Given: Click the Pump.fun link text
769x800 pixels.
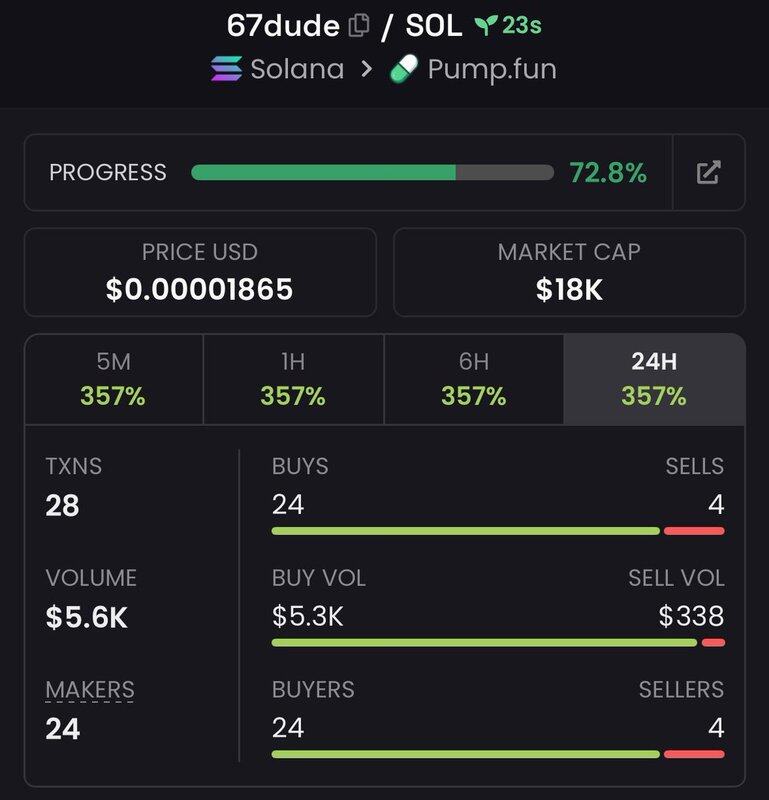Looking at the screenshot, I should coord(491,69).
